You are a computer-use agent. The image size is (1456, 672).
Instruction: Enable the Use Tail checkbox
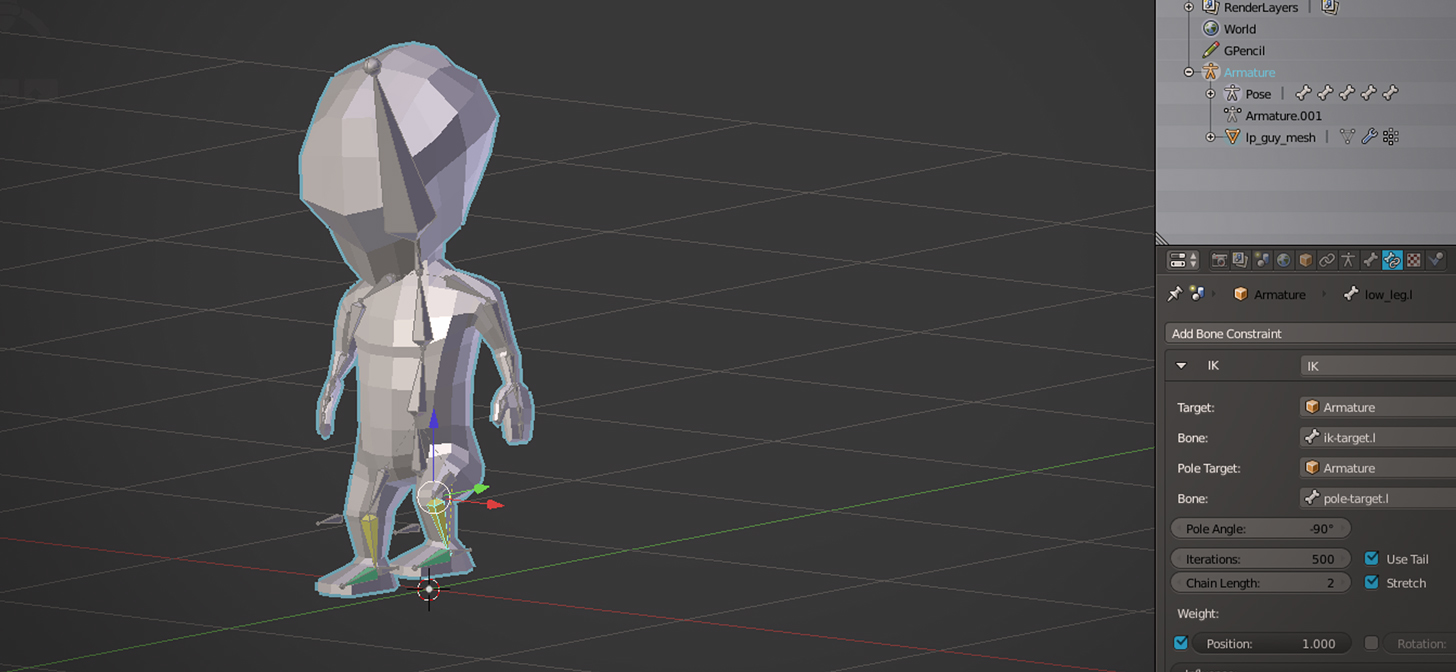(x=1371, y=559)
